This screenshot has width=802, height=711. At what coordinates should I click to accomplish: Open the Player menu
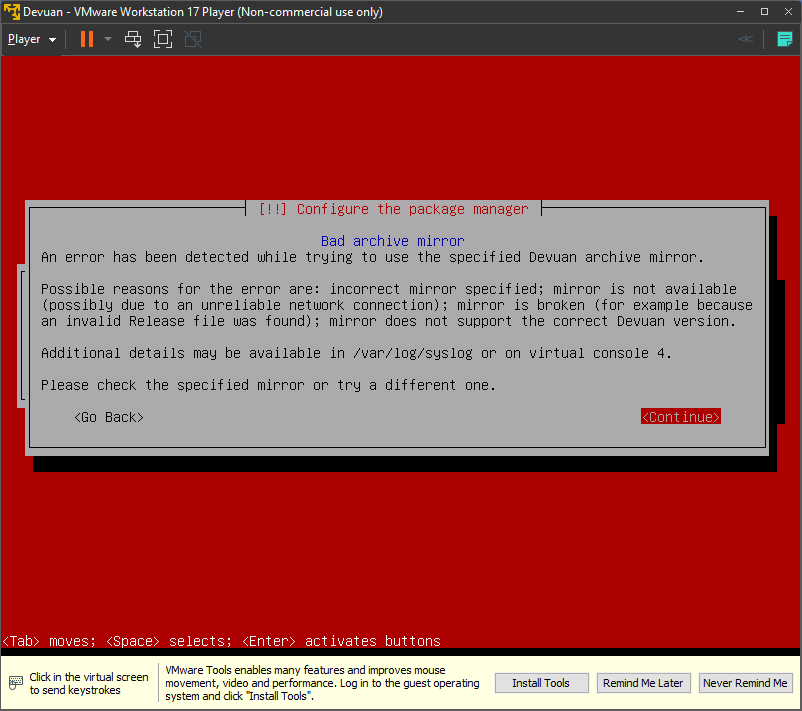[x=32, y=39]
